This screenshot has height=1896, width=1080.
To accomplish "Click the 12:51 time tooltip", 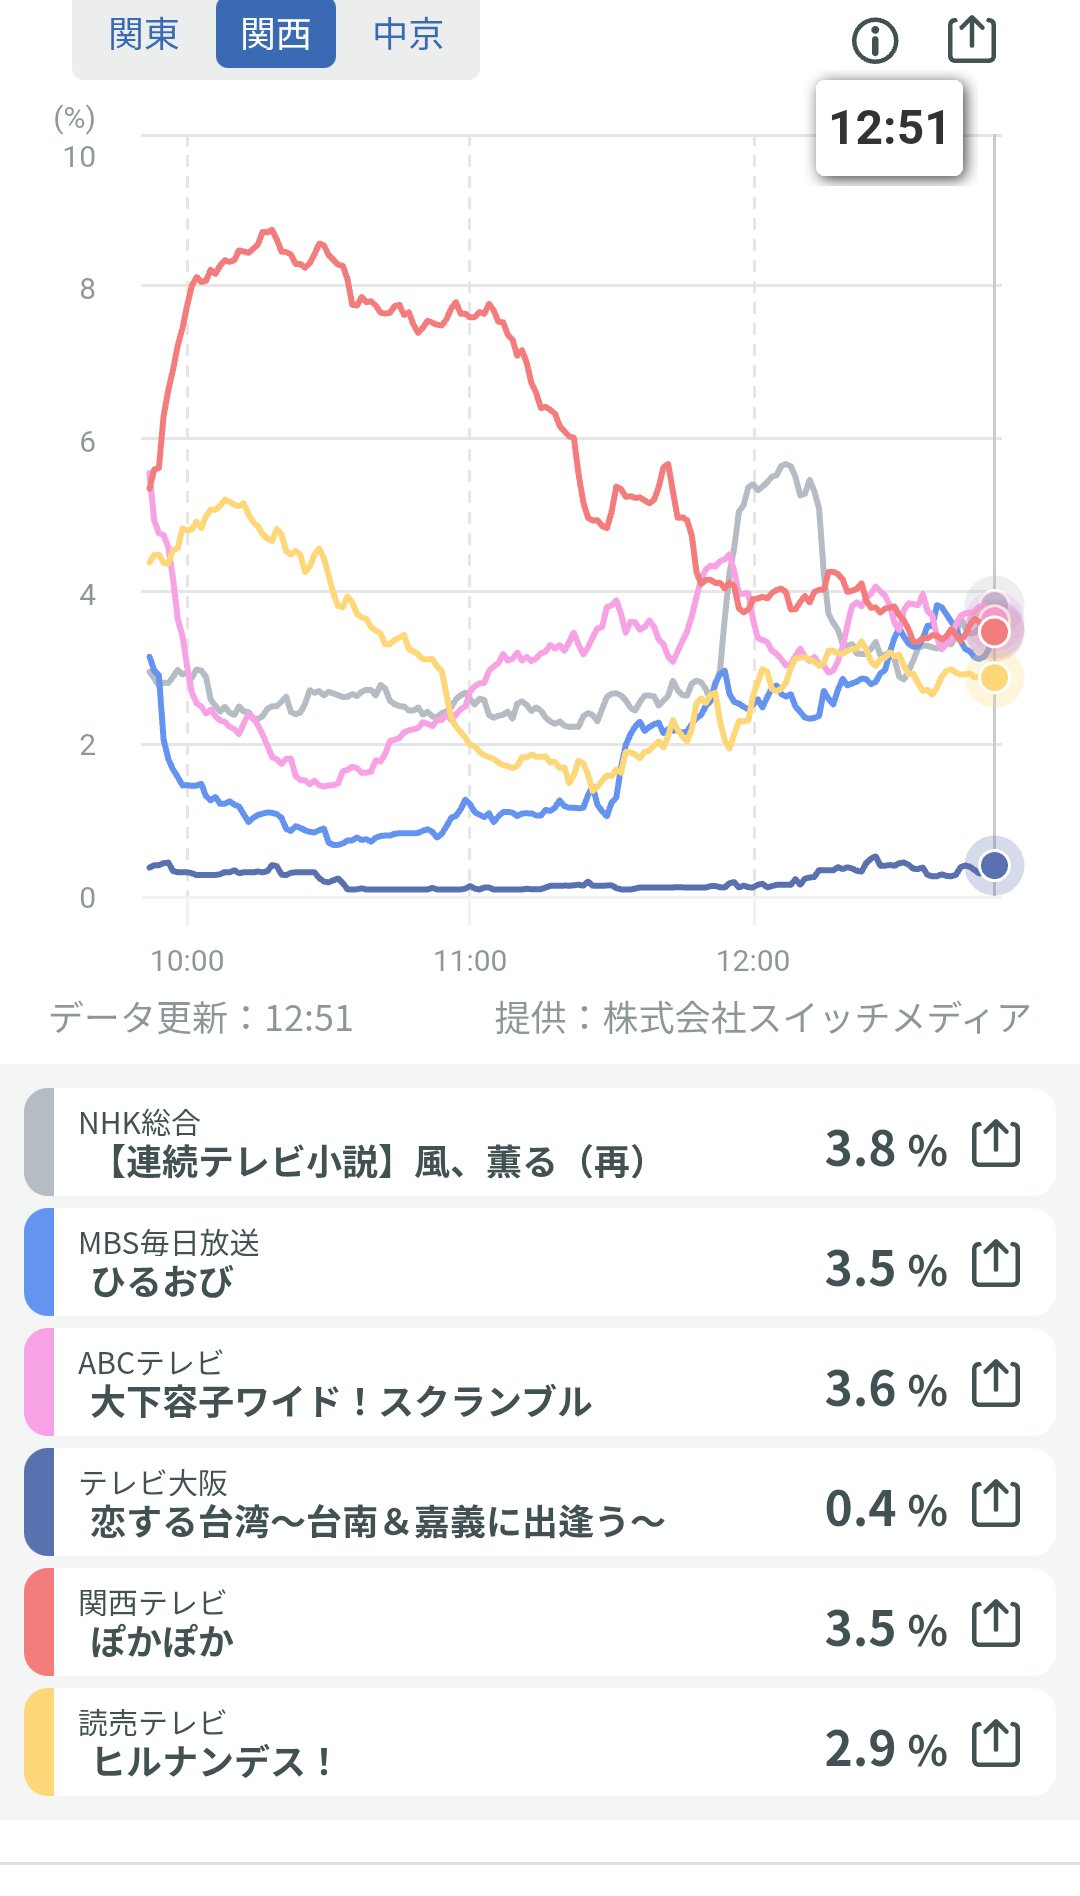I will [x=889, y=129].
